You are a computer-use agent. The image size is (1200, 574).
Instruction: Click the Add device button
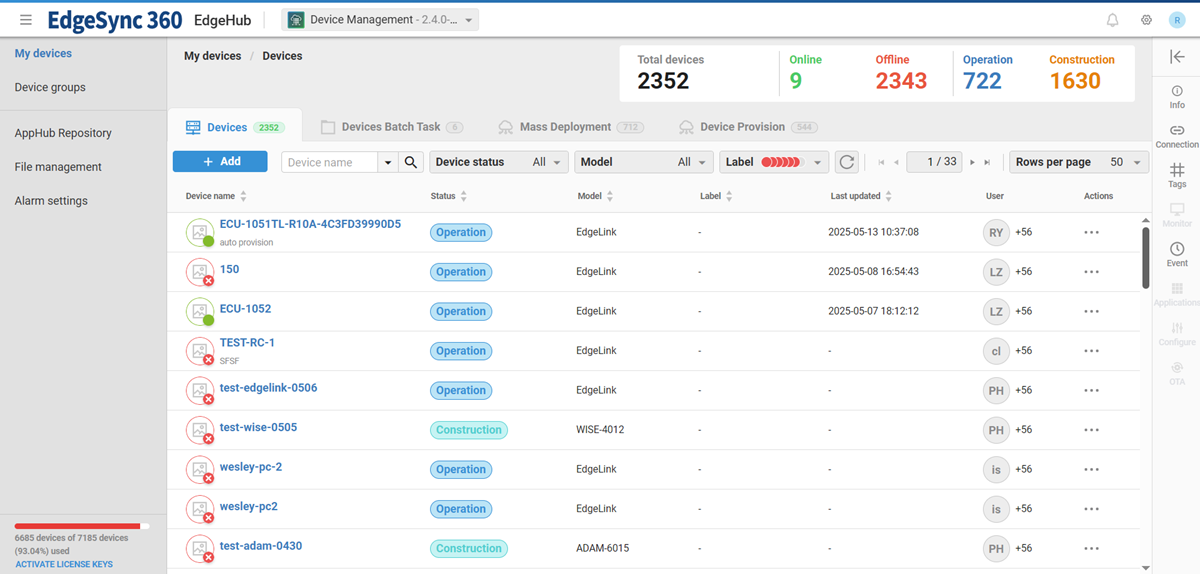[x=220, y=162]
